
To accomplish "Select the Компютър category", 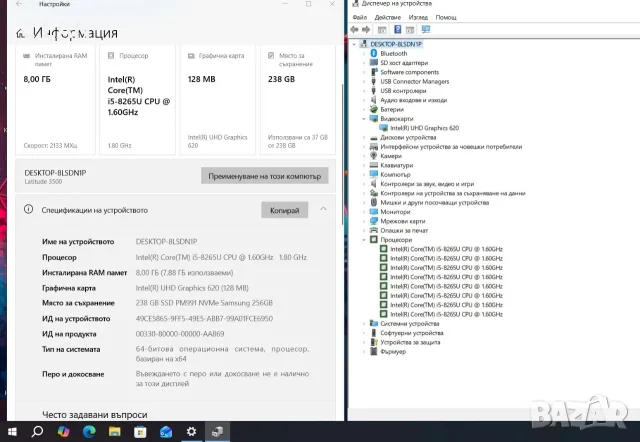I will (x=395, y=175).
